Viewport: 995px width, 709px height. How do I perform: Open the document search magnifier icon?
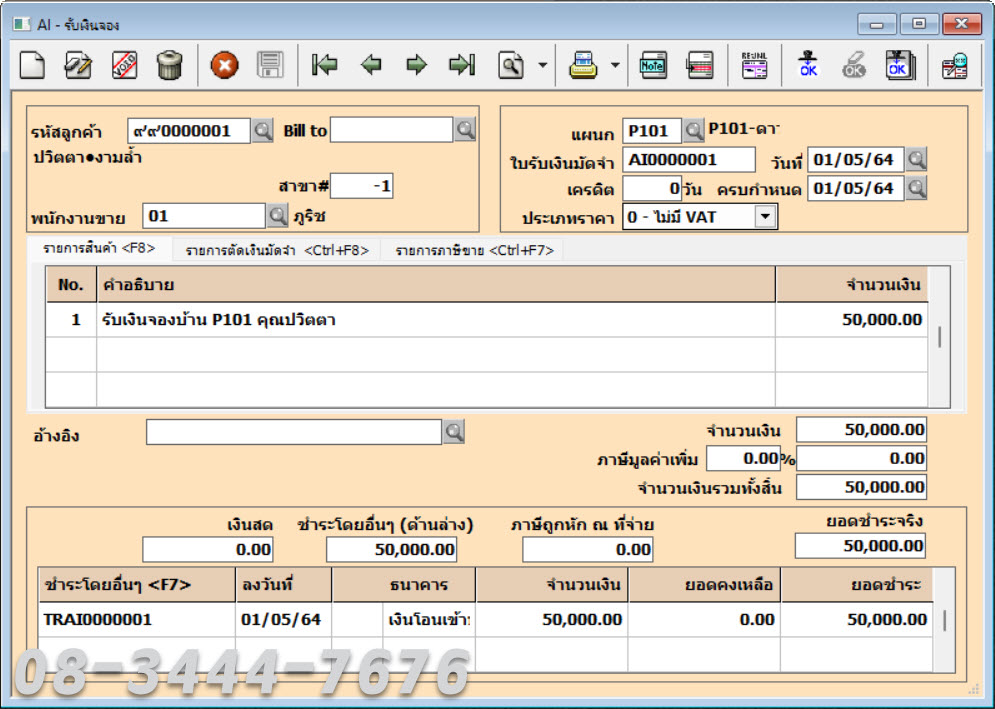click(511, 65)
